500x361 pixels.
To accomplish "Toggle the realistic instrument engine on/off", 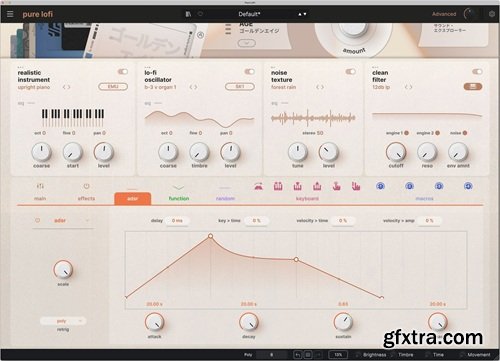I will tap(123, 72).
